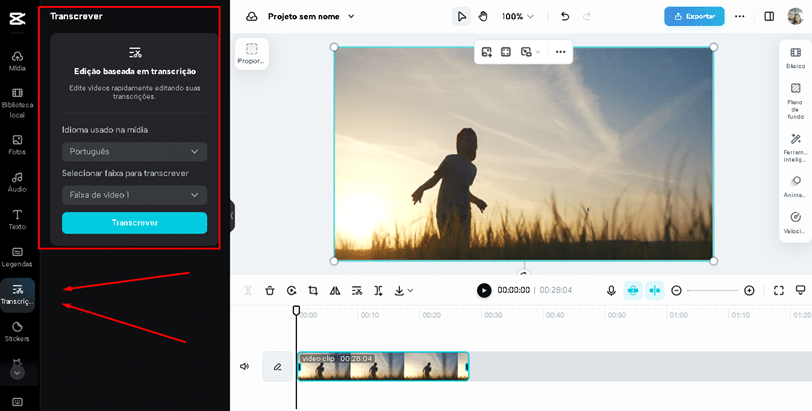Click the crop tool in the timeline toolbar
Viewport: 812px width, 411px height.
tap(313, 290)
